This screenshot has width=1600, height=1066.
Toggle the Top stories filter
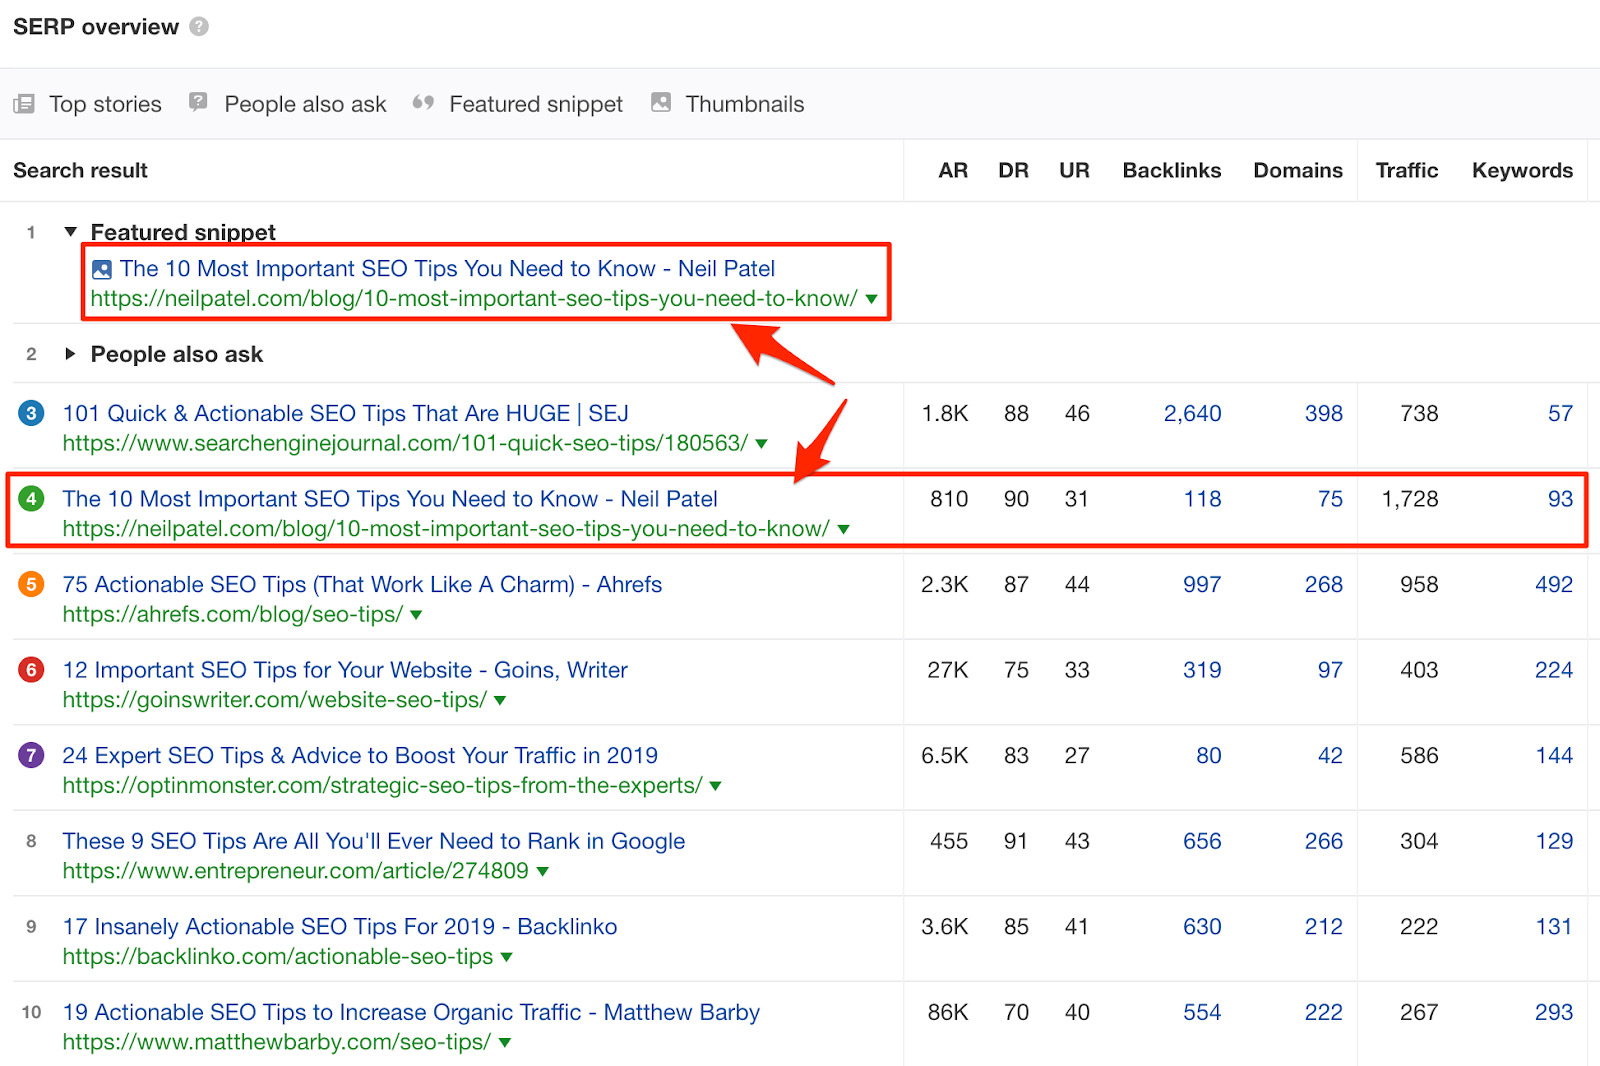[87, 103]
